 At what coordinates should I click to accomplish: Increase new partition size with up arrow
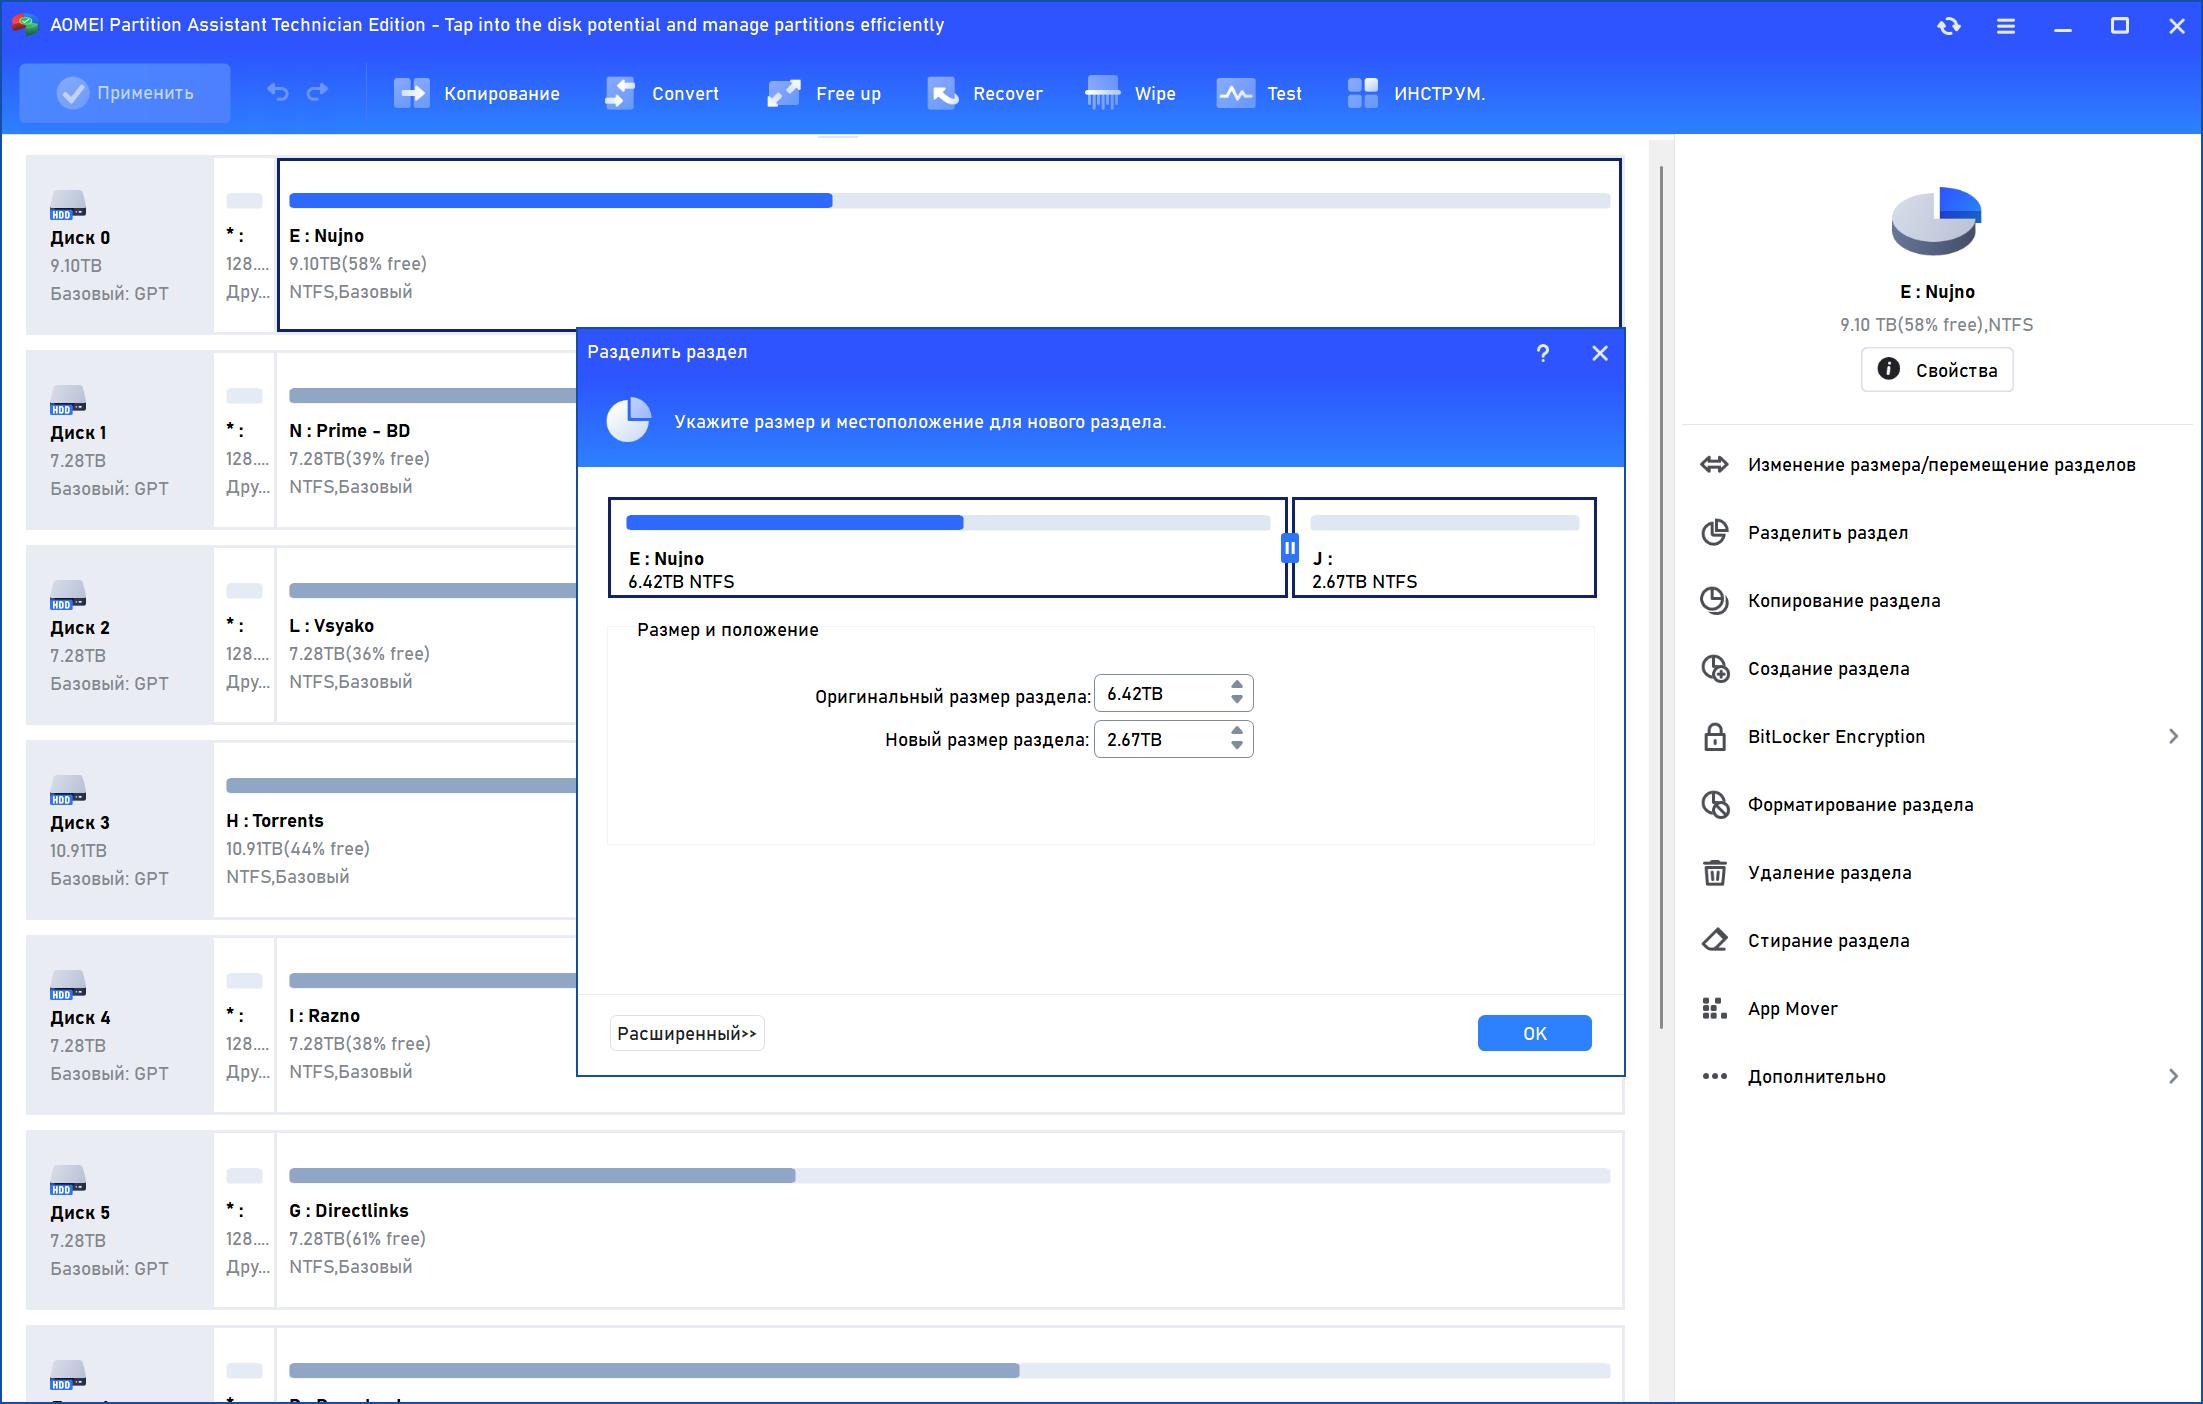point(1237,732)
